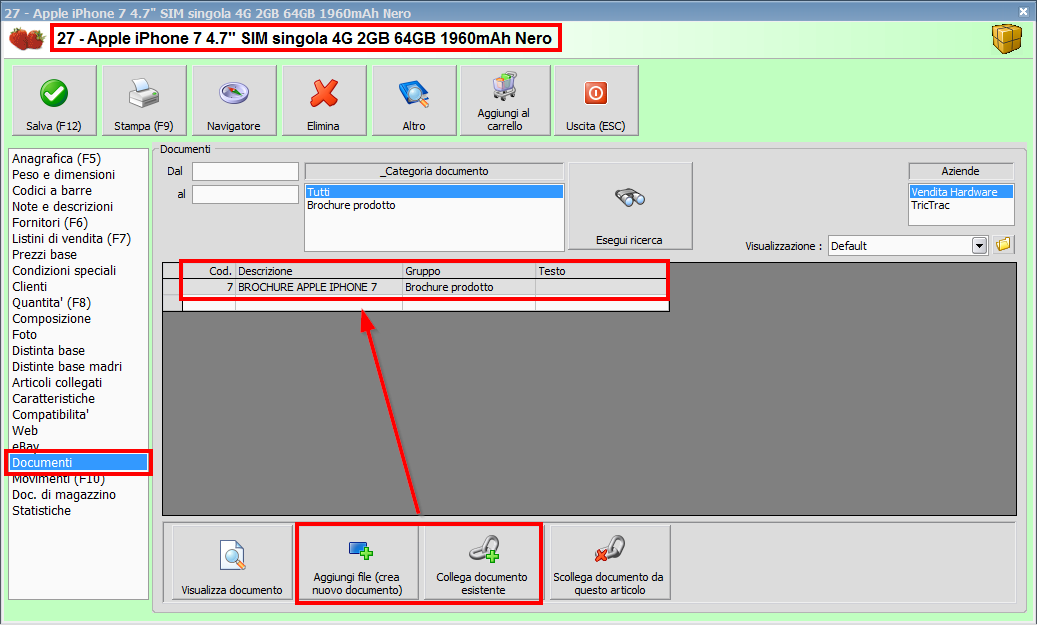Click the al date input field
Viewport: 1037px width, 625px height.
click(x=245, y=194)
